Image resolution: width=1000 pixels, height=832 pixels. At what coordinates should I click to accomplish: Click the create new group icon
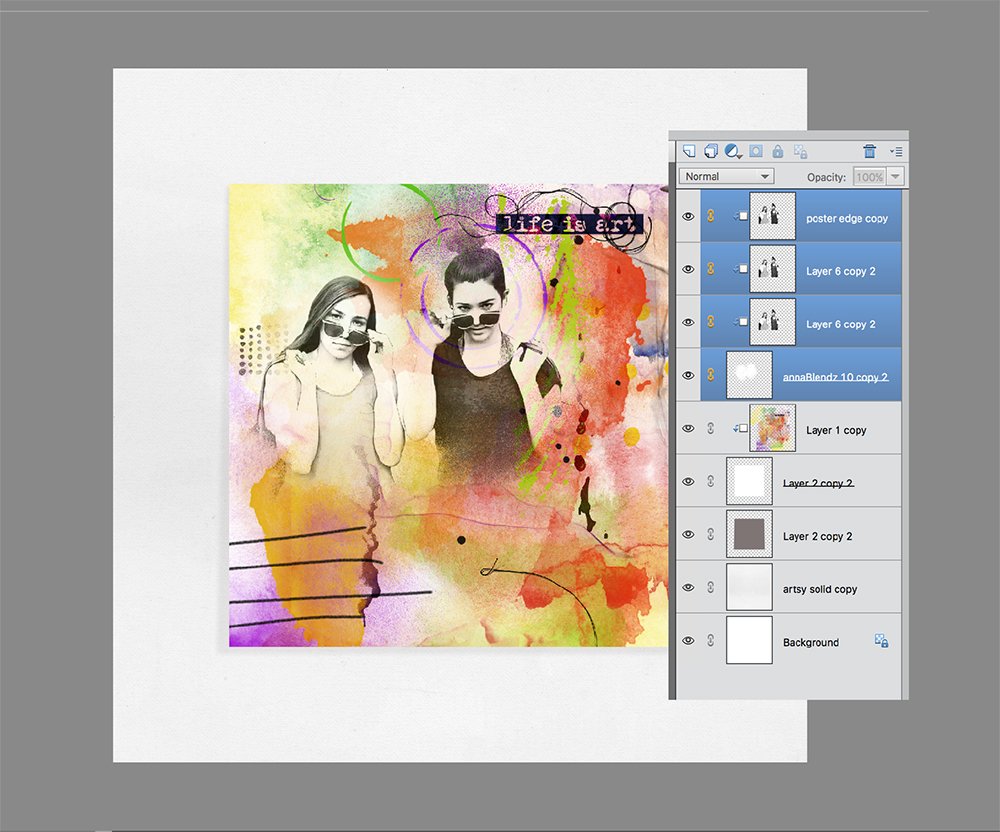click(x=710, y=151)
